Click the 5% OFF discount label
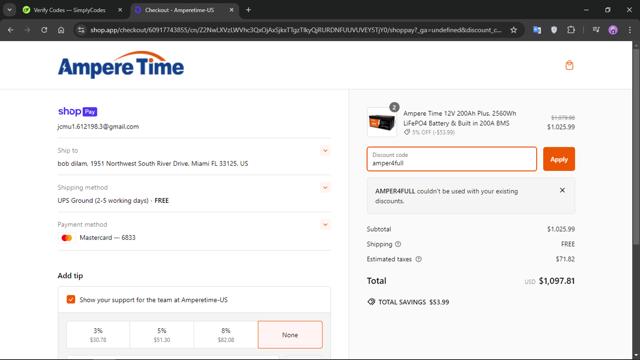Screen dimensions: 640x360 point(429,132)
